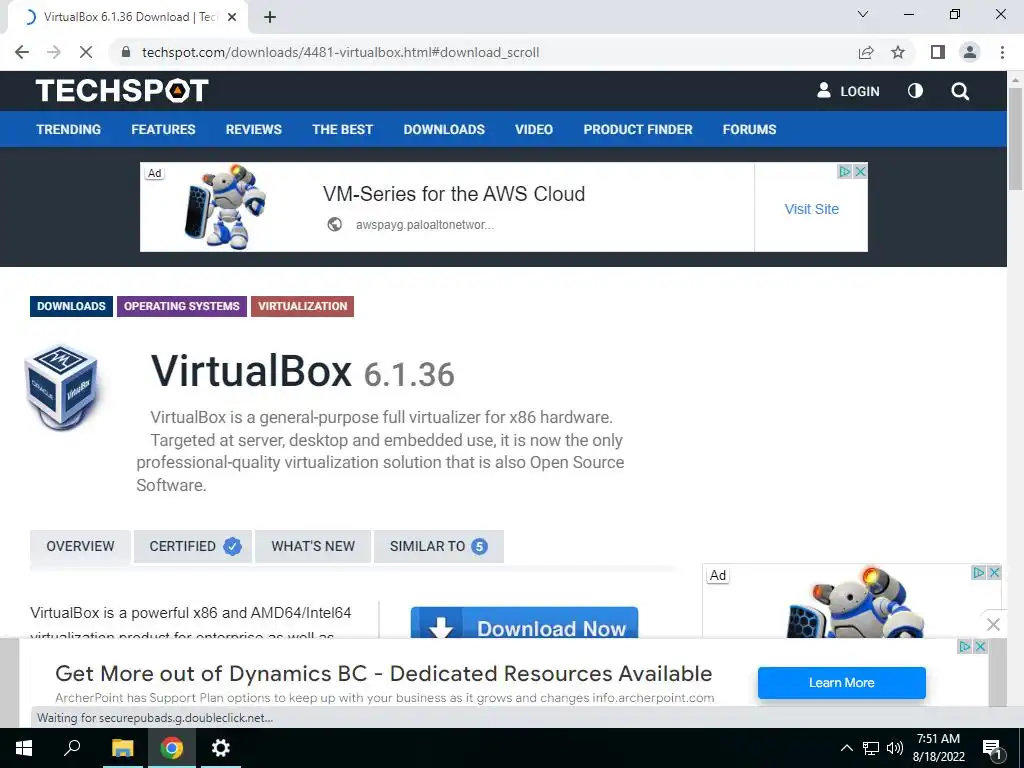Show hidden system tray icons
The height and width of the screenshot is (768, 1024).
click(x=846, y=748)
